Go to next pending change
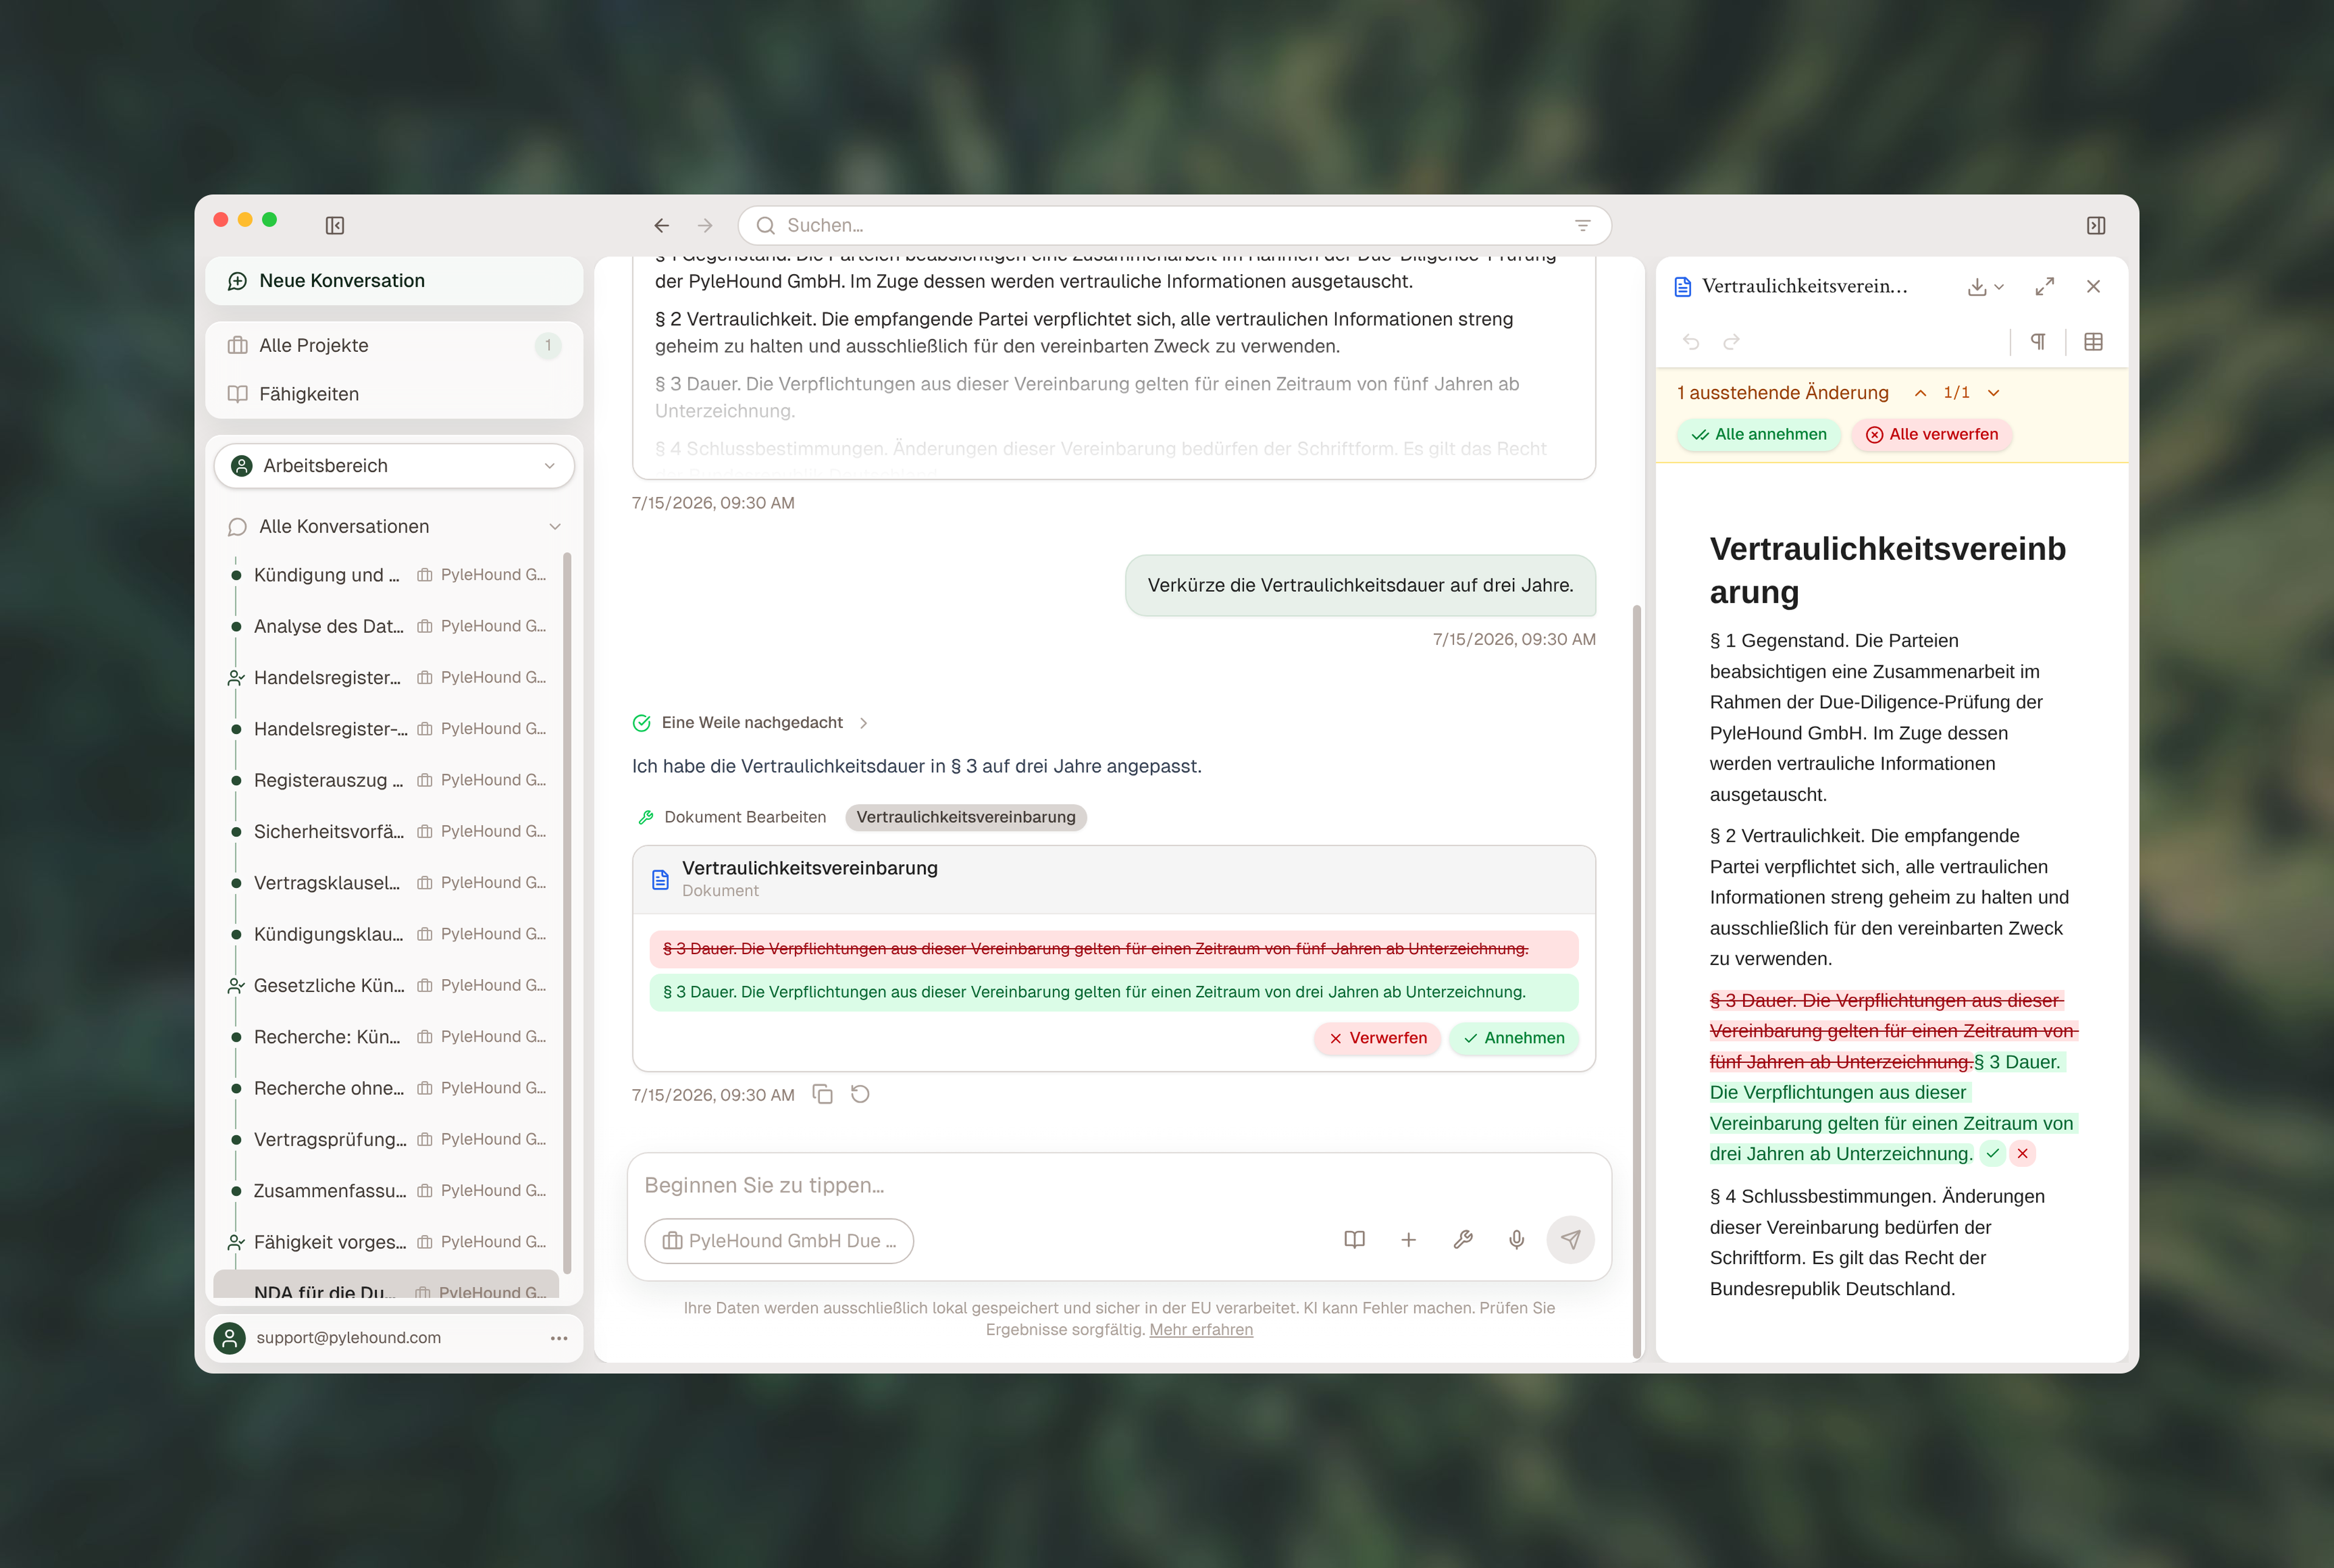Viewport: 2334px width, 1568px height. 1993,393
